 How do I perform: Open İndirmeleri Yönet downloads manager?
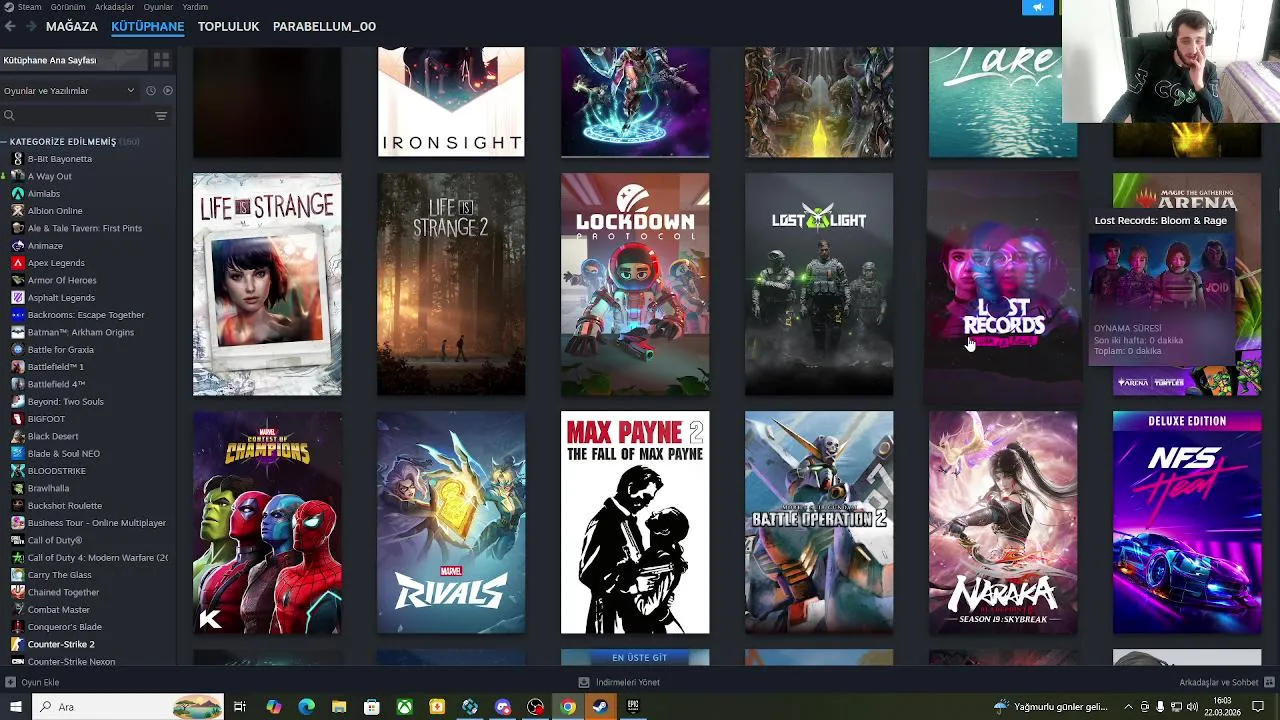click(x=619, y=682)
